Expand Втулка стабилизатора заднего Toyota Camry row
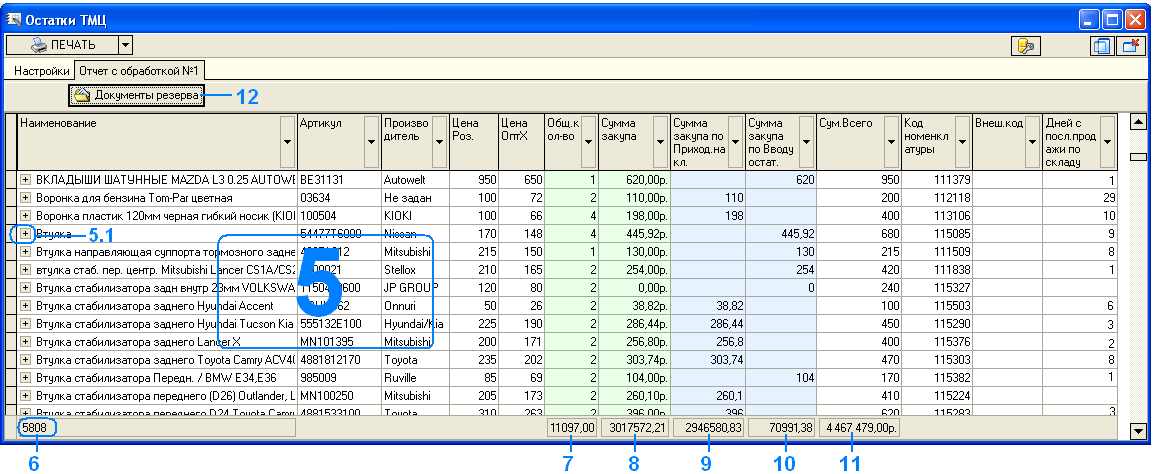 26,359
